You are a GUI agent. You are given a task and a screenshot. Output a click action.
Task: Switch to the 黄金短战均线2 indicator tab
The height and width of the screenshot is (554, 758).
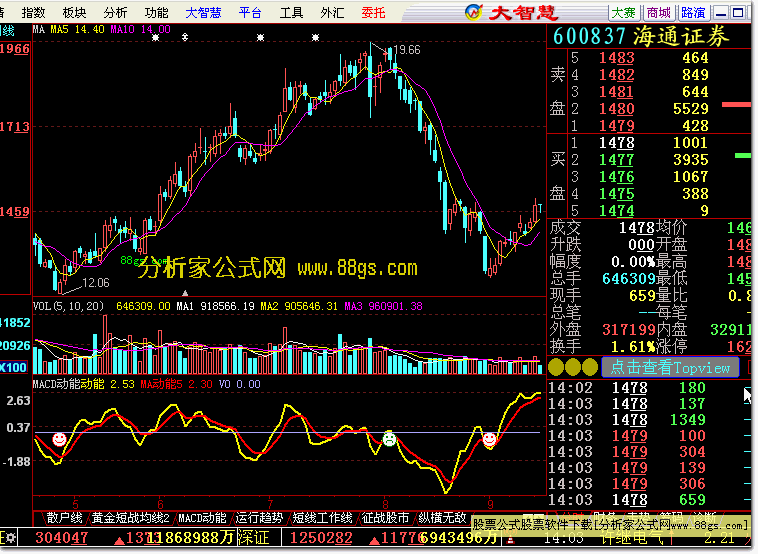[131, 518]
